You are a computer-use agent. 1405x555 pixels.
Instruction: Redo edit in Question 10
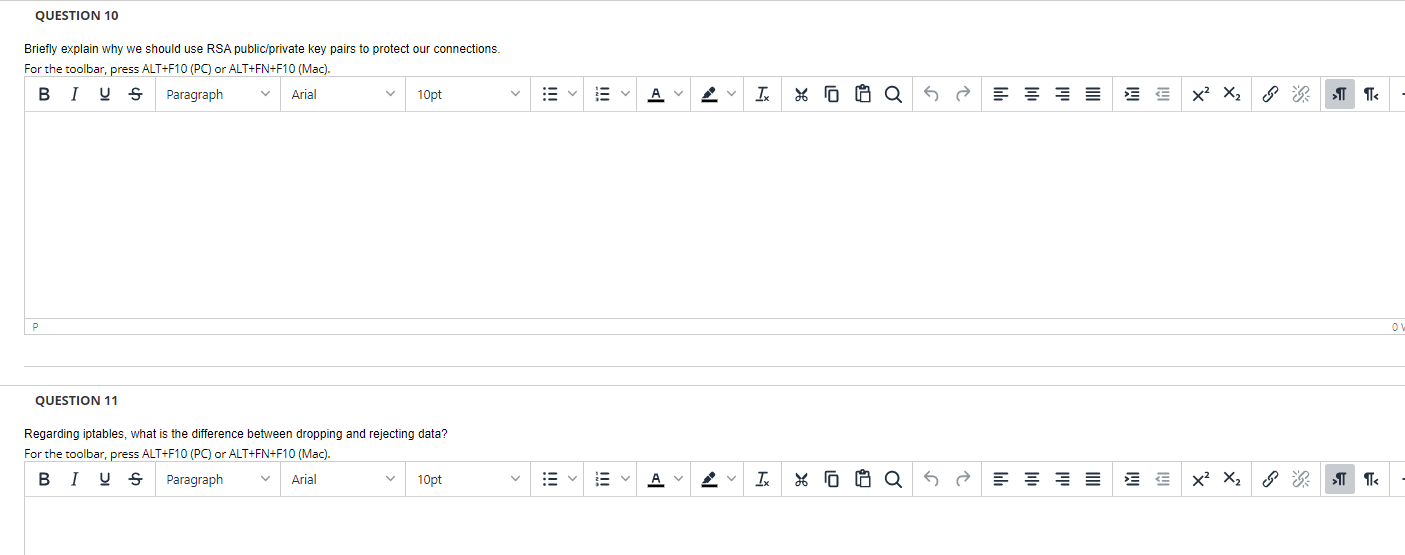(963, 94)
